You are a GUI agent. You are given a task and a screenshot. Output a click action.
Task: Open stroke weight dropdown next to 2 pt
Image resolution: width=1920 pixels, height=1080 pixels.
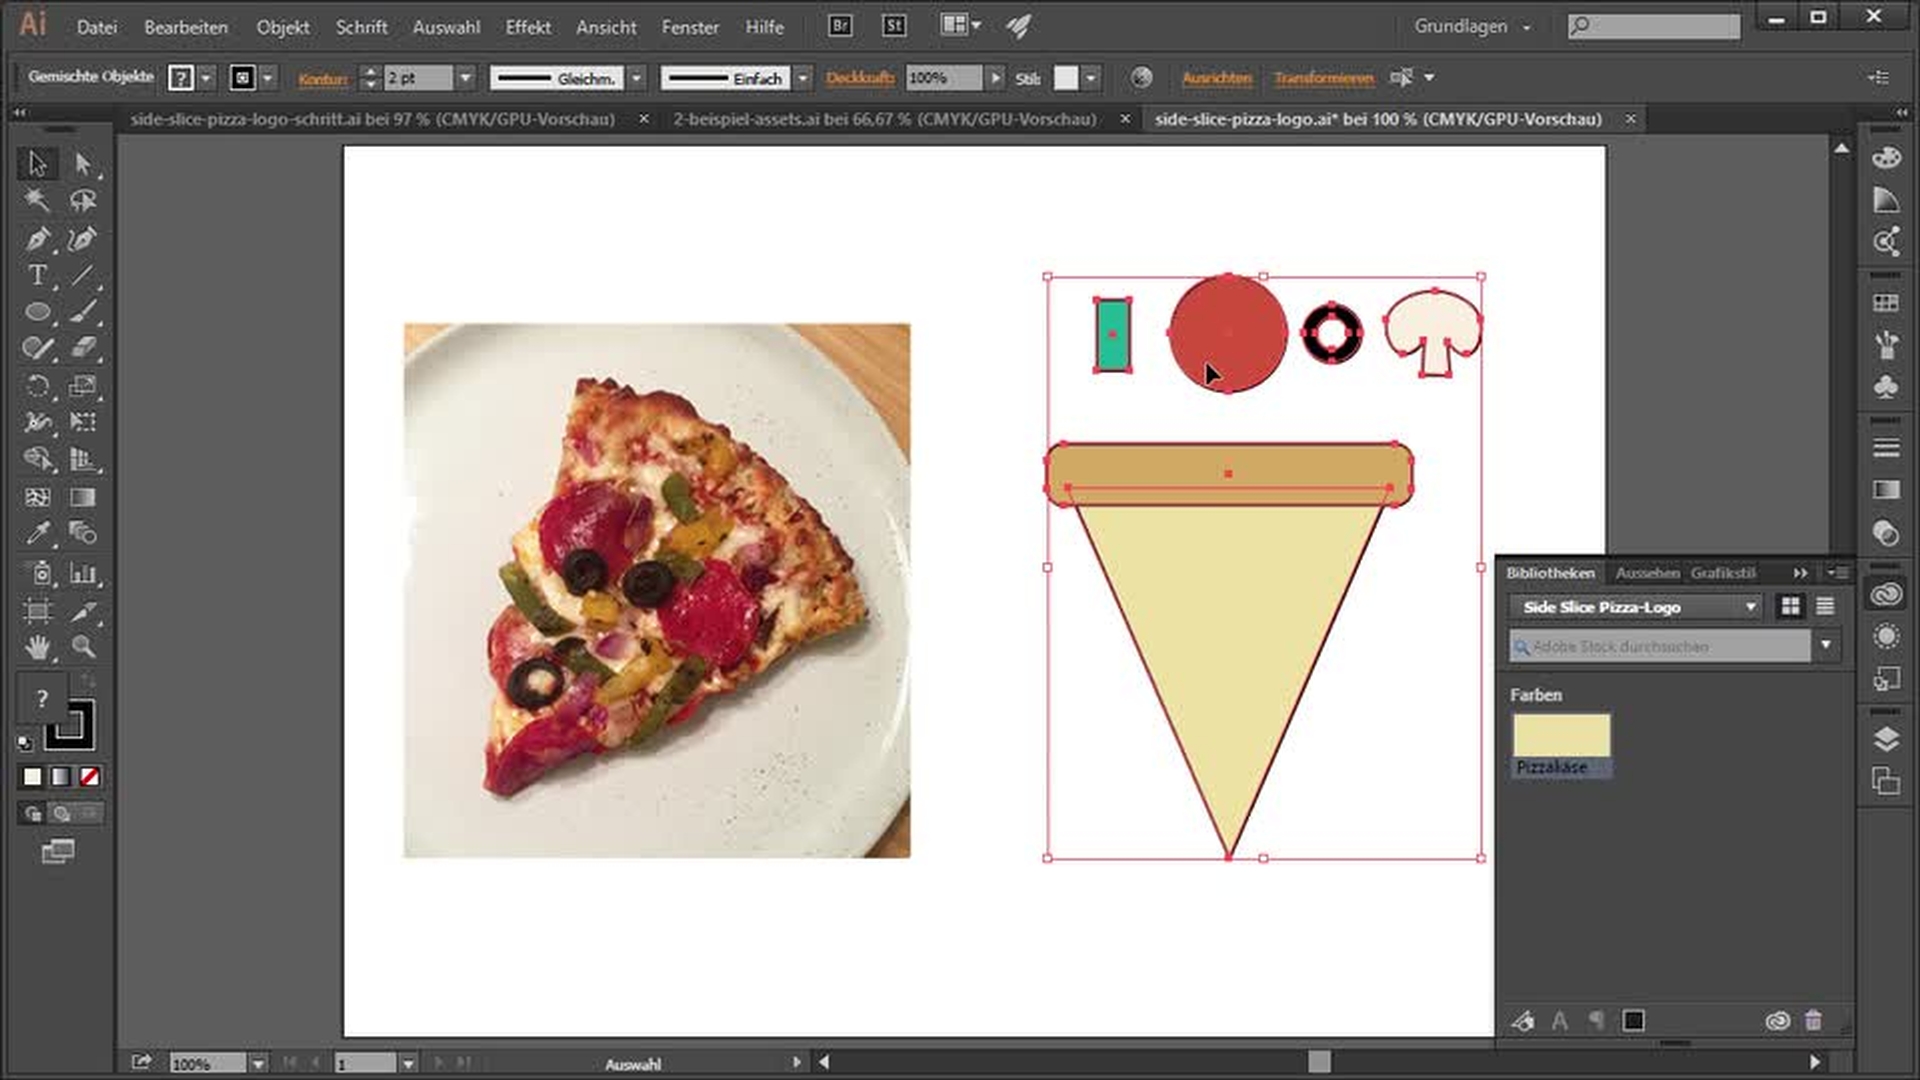click(465, 78)
